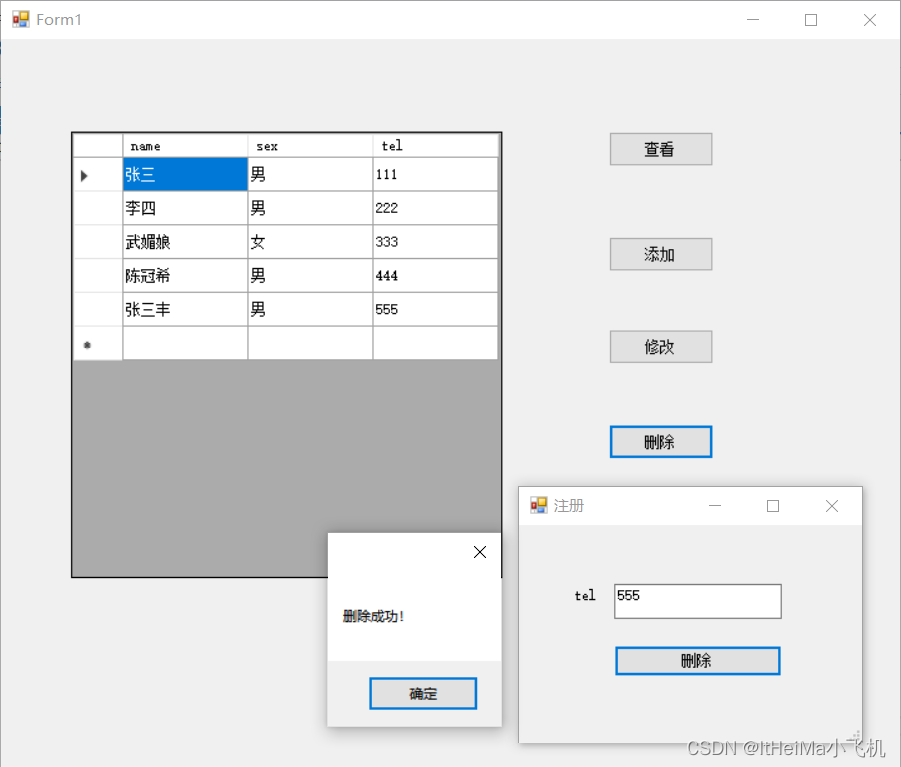Select the tel cell 222
The width and height of the screenshot is (901, 767).
pos(436,208)
